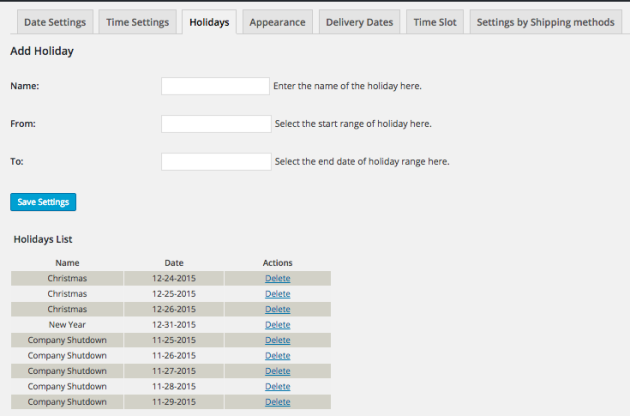This screenshot has height=416, width=630.
Task: Delete the Company Shutdown 11-29-2015 holiday
Action: click(x=278, y=402)
